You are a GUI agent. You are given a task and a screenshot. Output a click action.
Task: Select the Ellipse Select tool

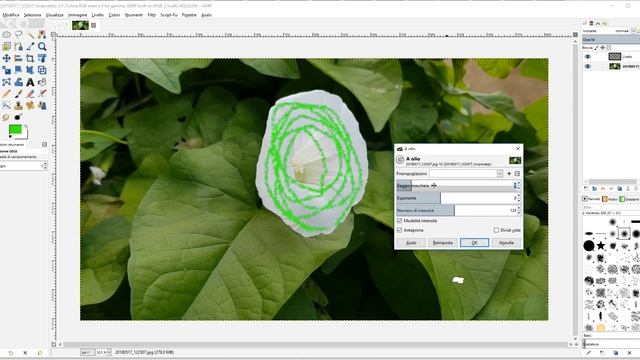click(x=7, y=35)
